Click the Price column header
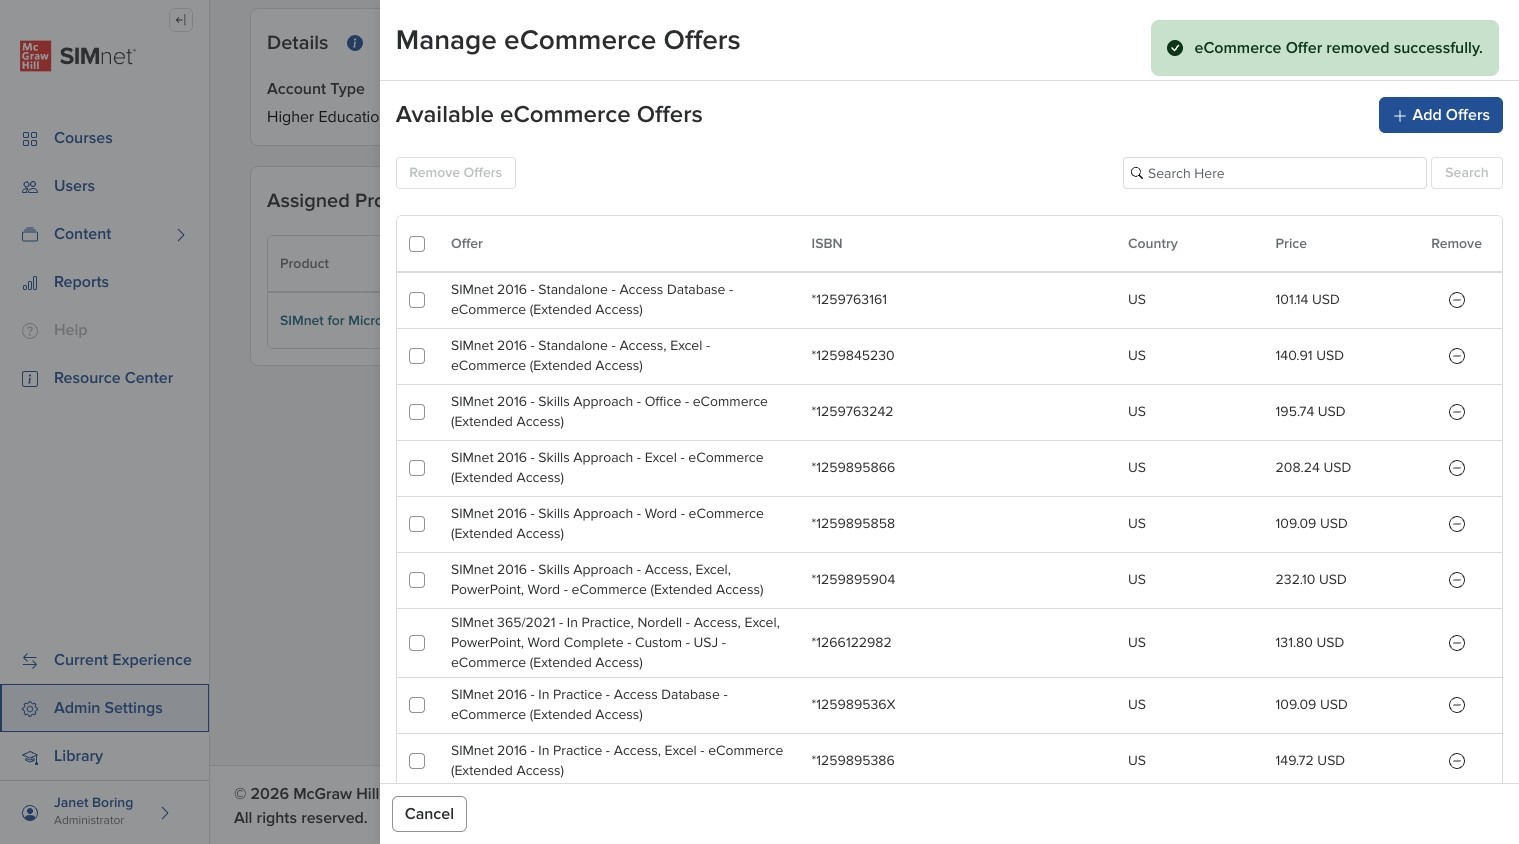The width and height of the screenshot is (1519, 844). (x=1291, y=244)
